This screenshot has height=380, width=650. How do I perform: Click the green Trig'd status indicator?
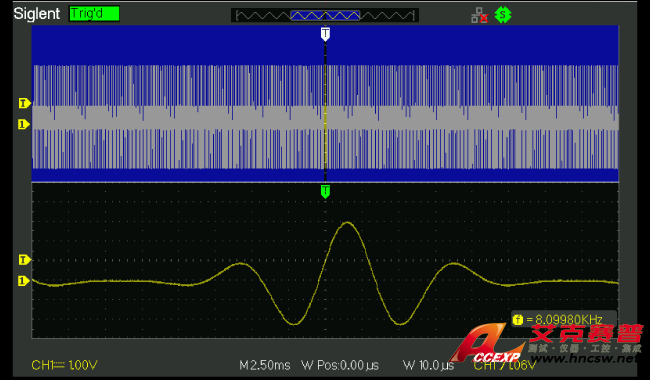[95, 14]
